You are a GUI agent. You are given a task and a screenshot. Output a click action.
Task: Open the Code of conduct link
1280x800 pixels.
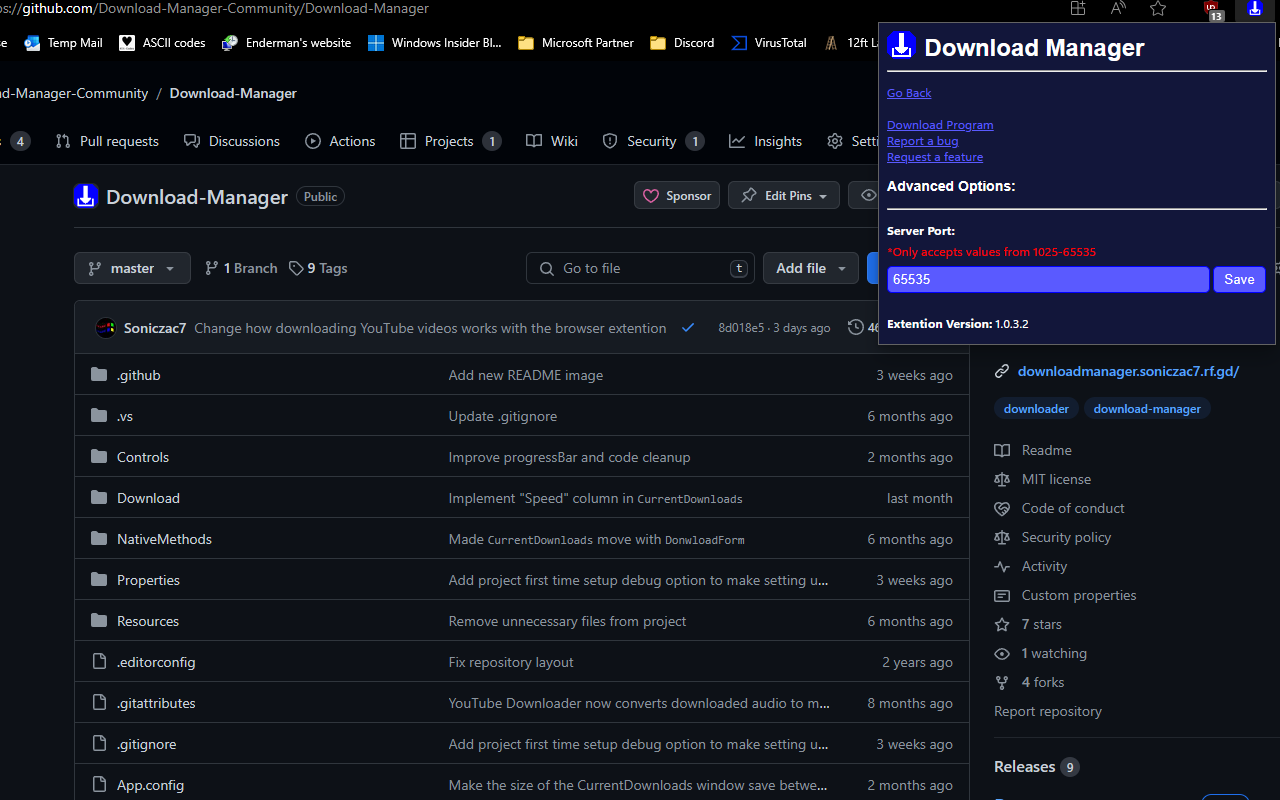[1073, 509]
